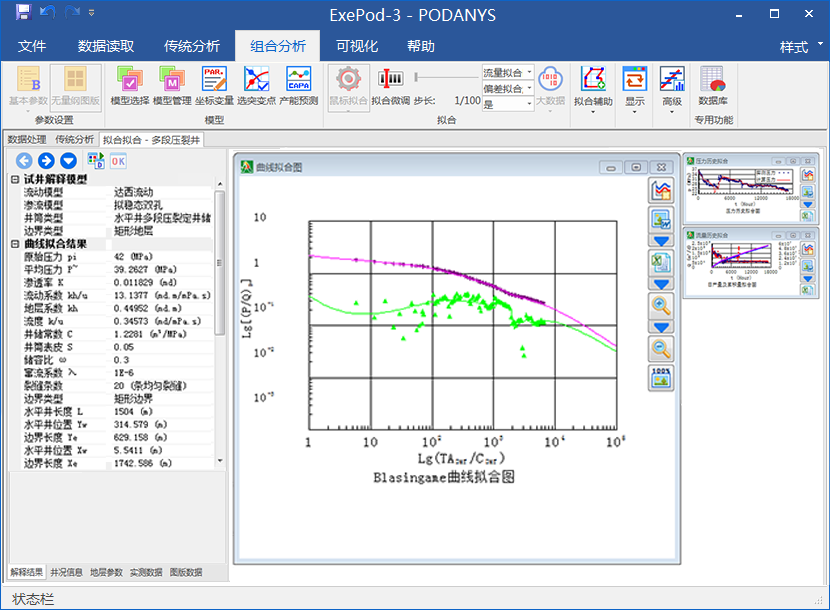
Task: Open 模型选择 model selection tool
Action: [129, 86]
